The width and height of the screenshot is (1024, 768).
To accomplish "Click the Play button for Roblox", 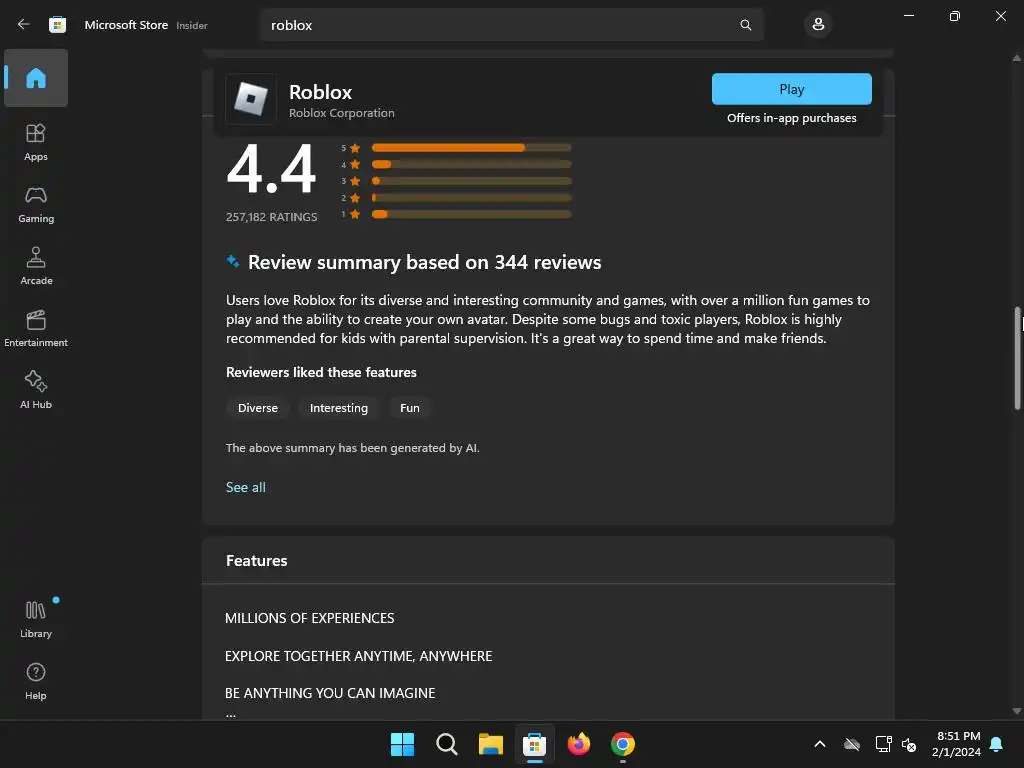I will tap(792, 89).
